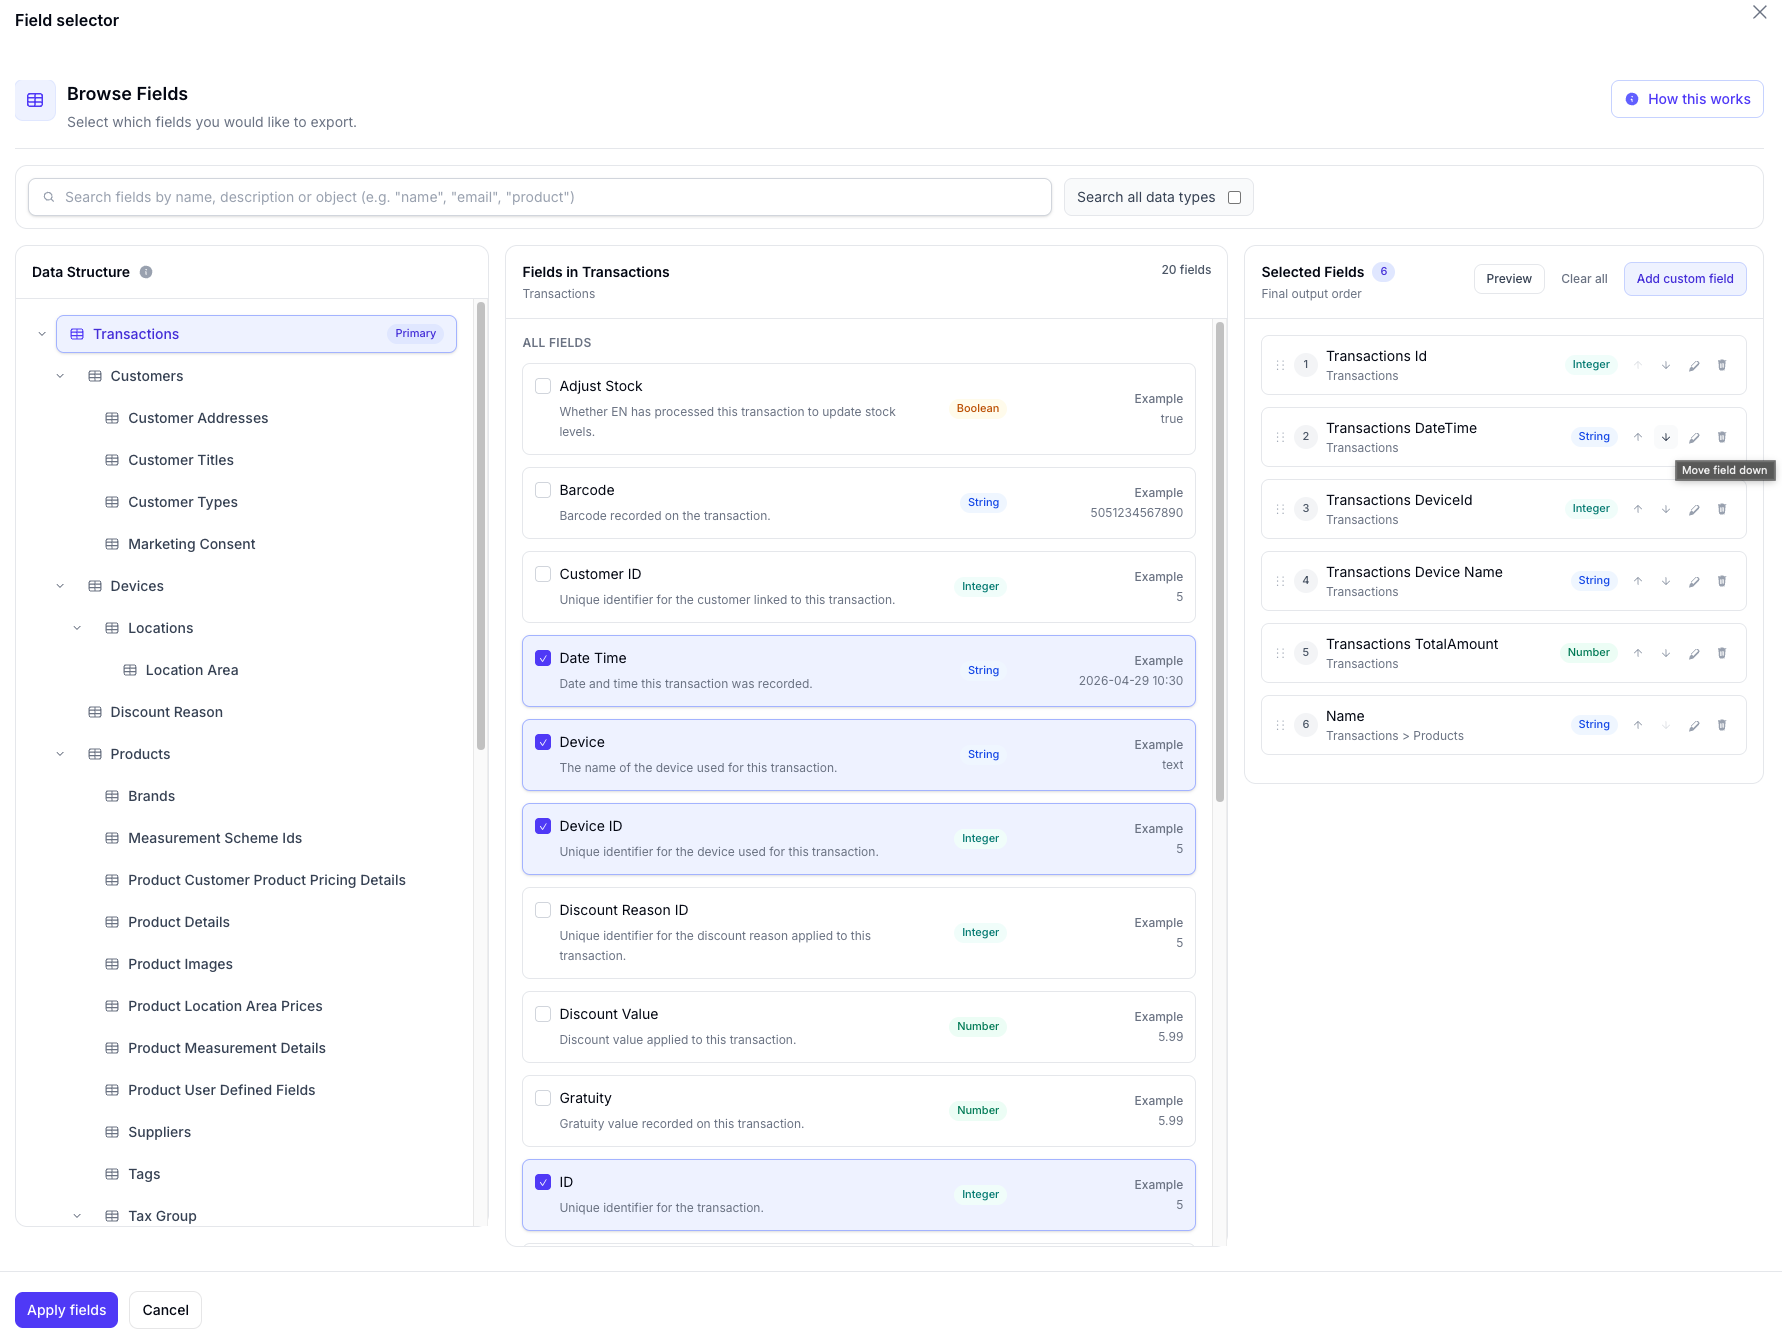
Task: Collapse the Transactions tree node
Action: 42,334
